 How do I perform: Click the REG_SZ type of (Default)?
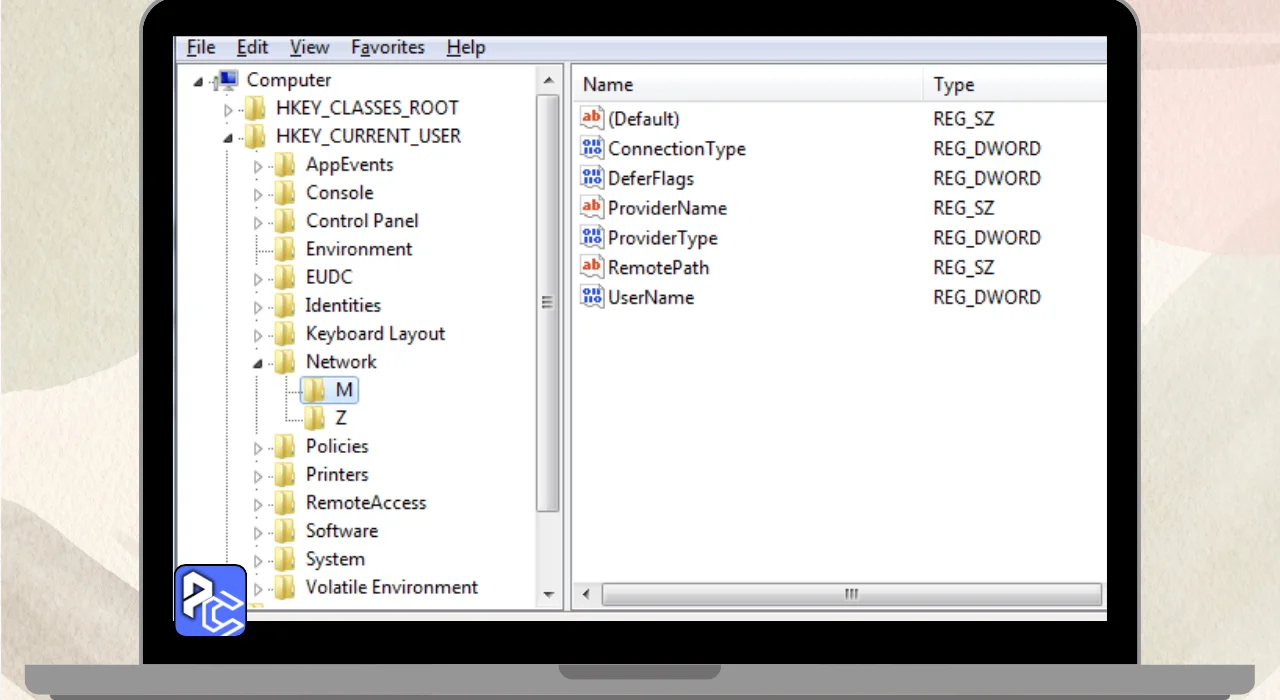(963, 118)
